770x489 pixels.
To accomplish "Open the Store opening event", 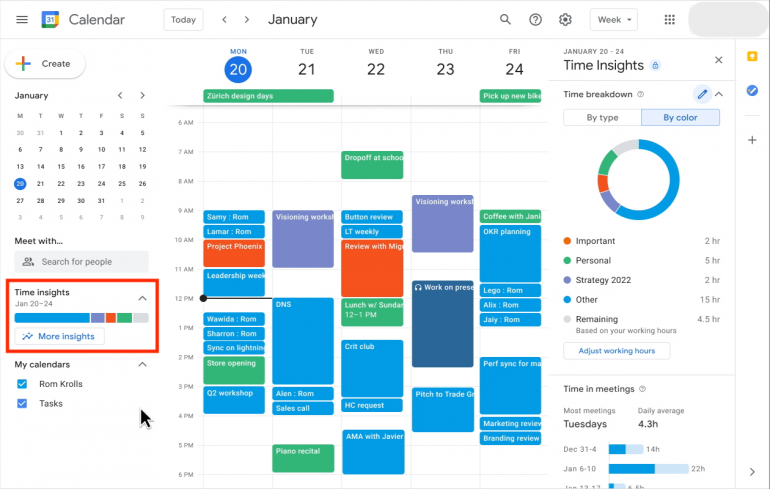I will coord(234,370).
